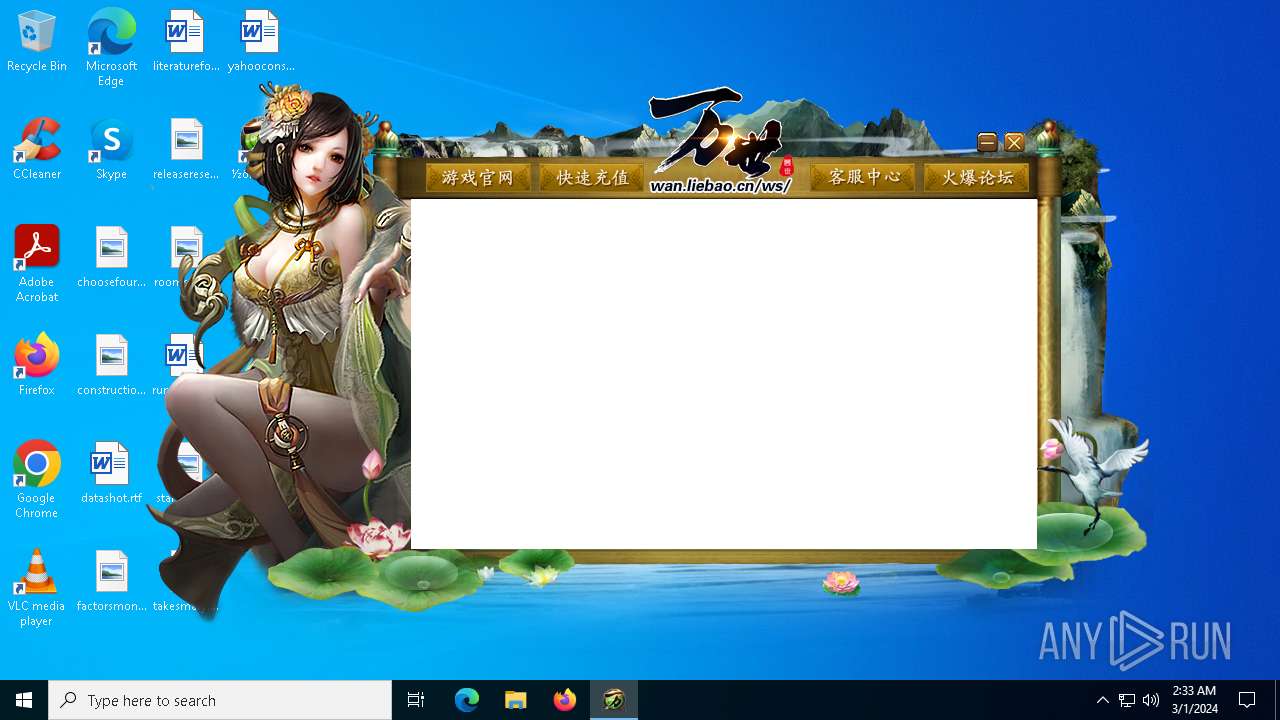Screen dimensions: 1280x720
Task: Open the constructio... image file
Action: (111, 366)
